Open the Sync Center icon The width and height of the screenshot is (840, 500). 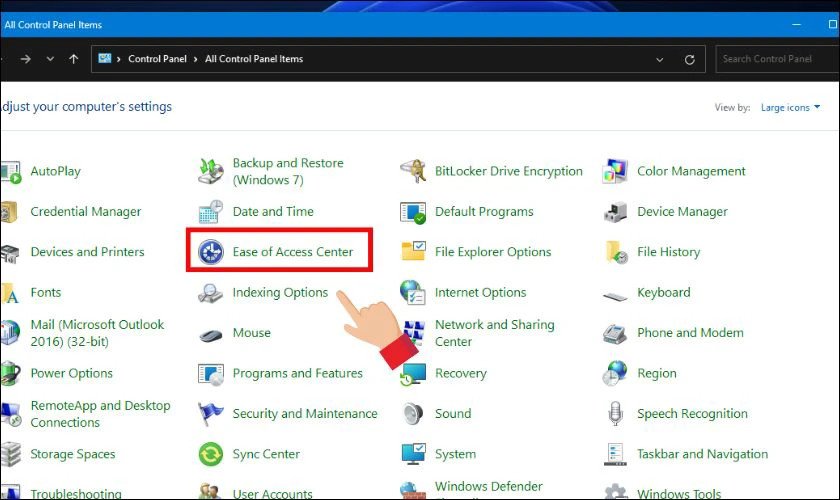(x=211, y=454)
